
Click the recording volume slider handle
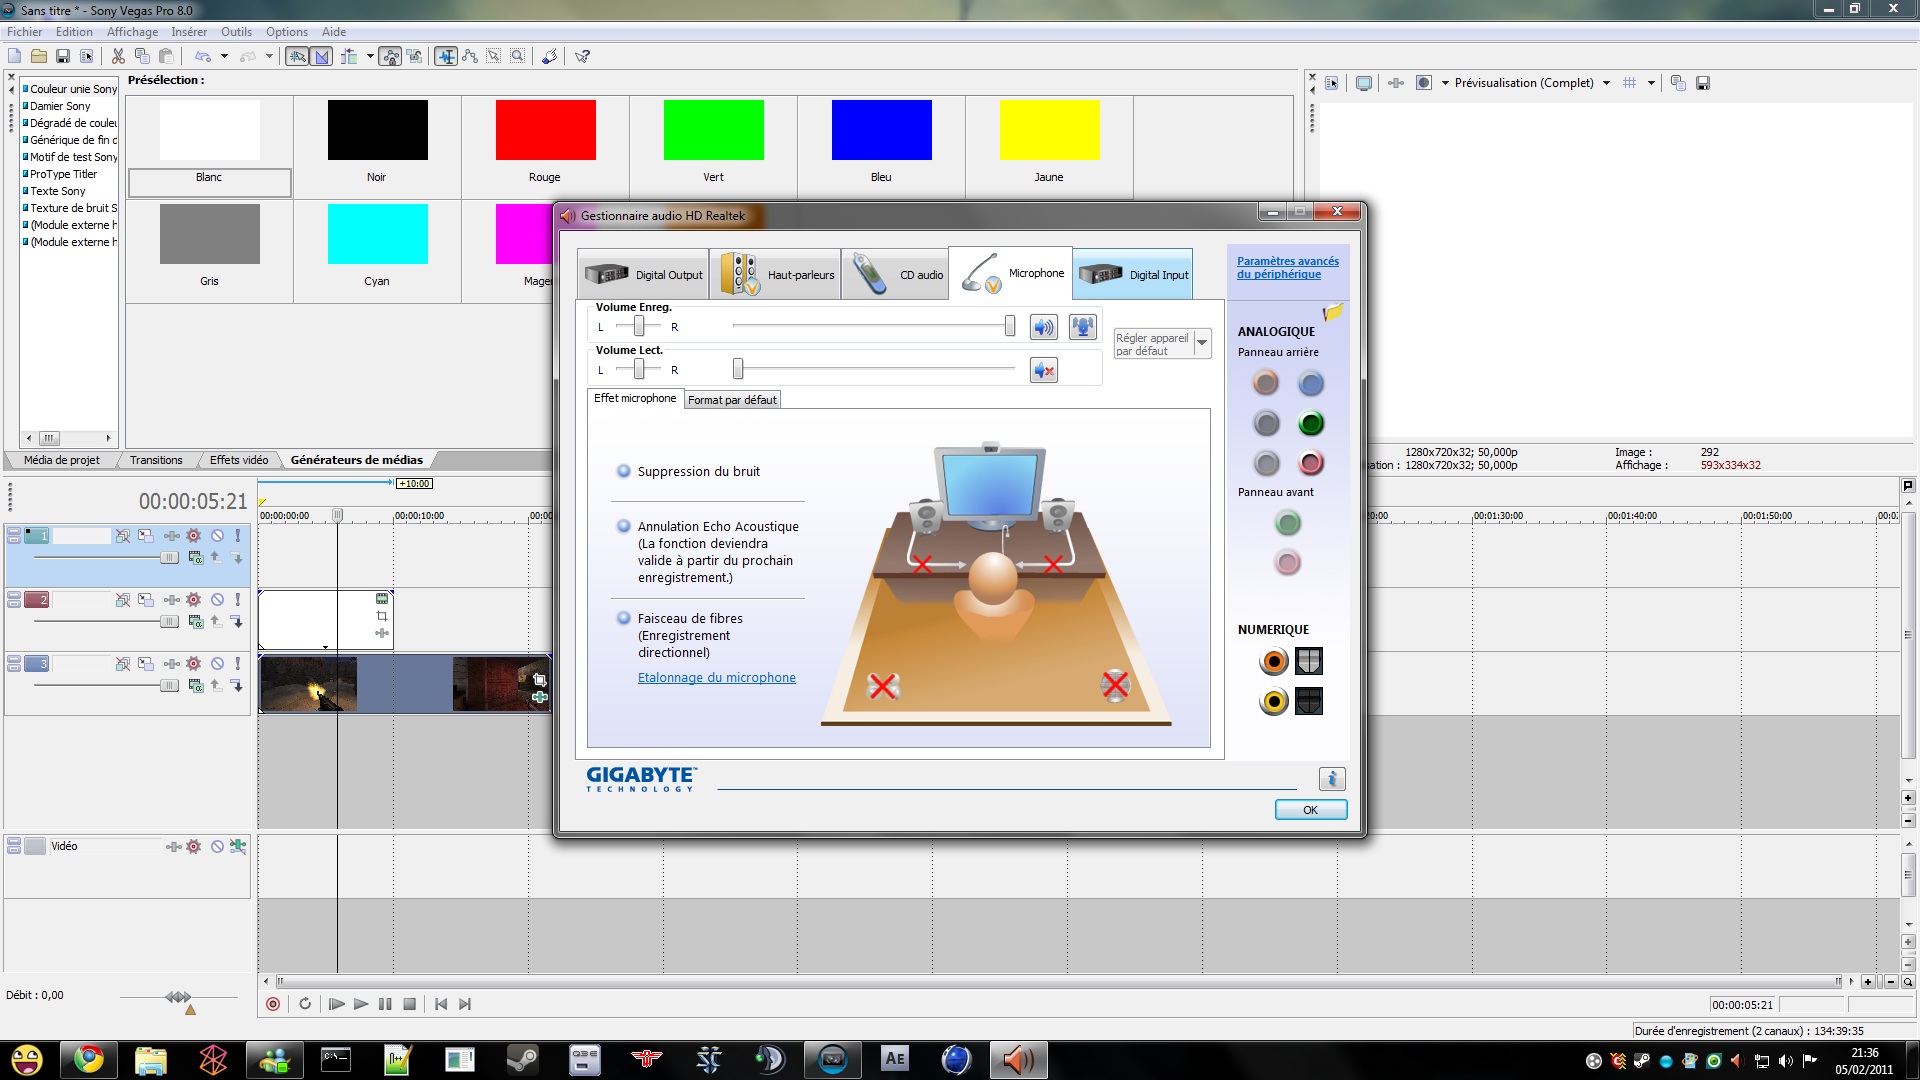coord(1010,326)
